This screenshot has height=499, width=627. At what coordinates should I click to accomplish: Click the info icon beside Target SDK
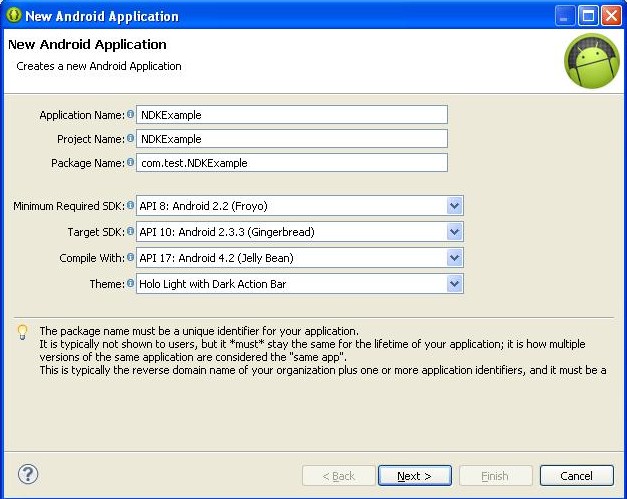point(130,231)
